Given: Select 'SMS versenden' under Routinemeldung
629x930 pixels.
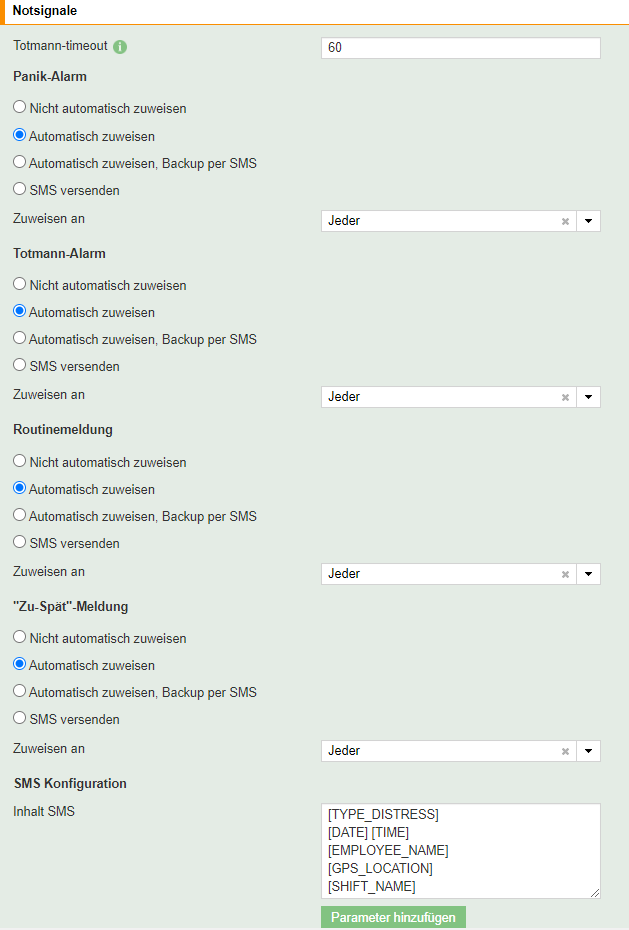Looking at the screenshot, I should (x=19, y=543).
